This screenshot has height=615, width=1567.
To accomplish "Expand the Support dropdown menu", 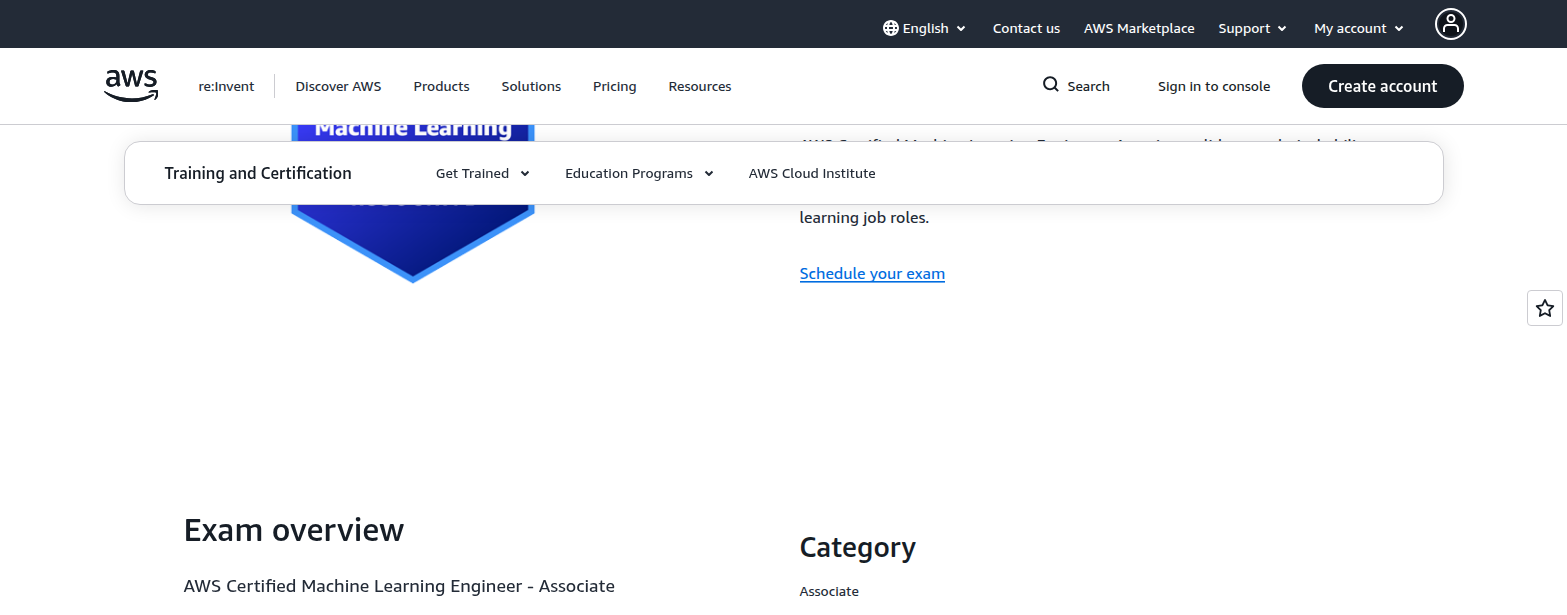I will 1252,28.
